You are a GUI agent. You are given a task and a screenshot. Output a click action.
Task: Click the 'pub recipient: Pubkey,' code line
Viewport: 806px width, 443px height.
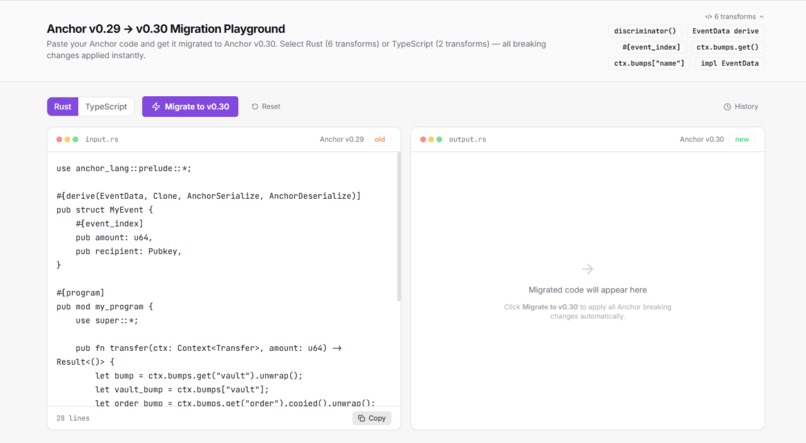point(129,251)
